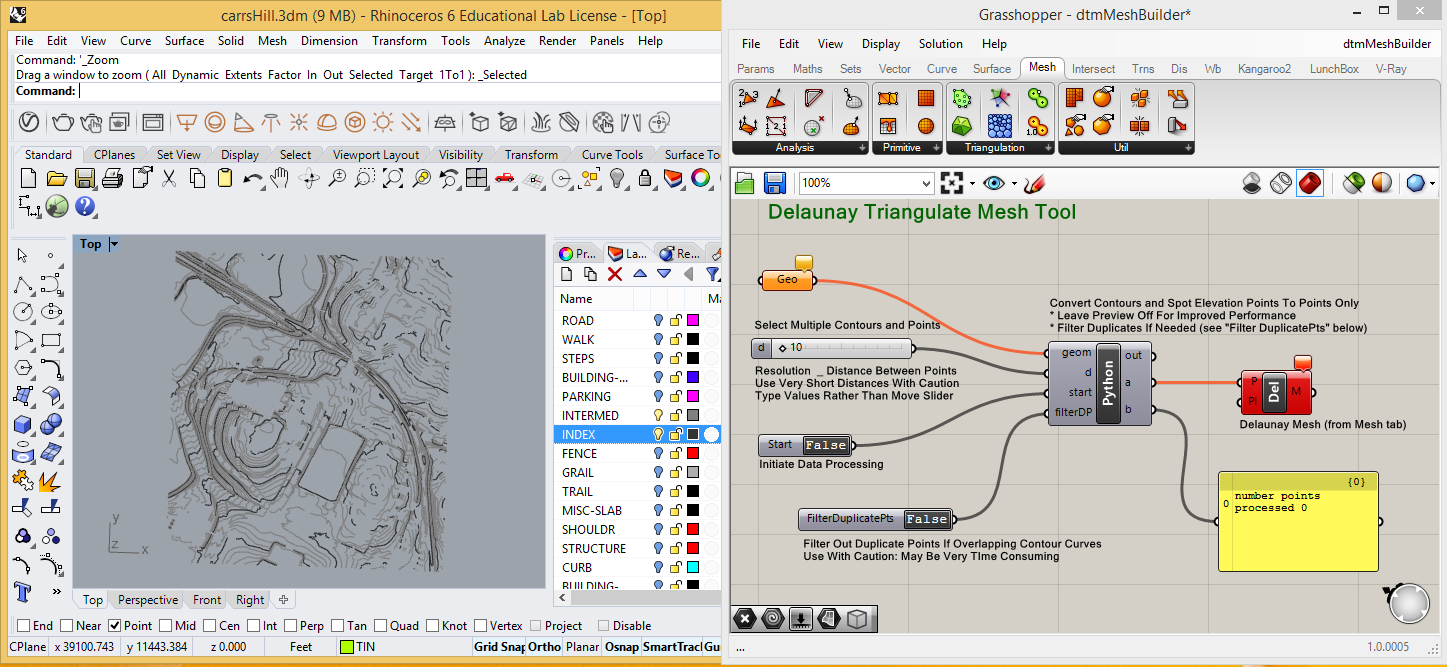Image resolution: width=1447 pixels, height=667 pixels.
Task: Click the Mesh Sphere icon in Primitive group
Action: point(925,125)
